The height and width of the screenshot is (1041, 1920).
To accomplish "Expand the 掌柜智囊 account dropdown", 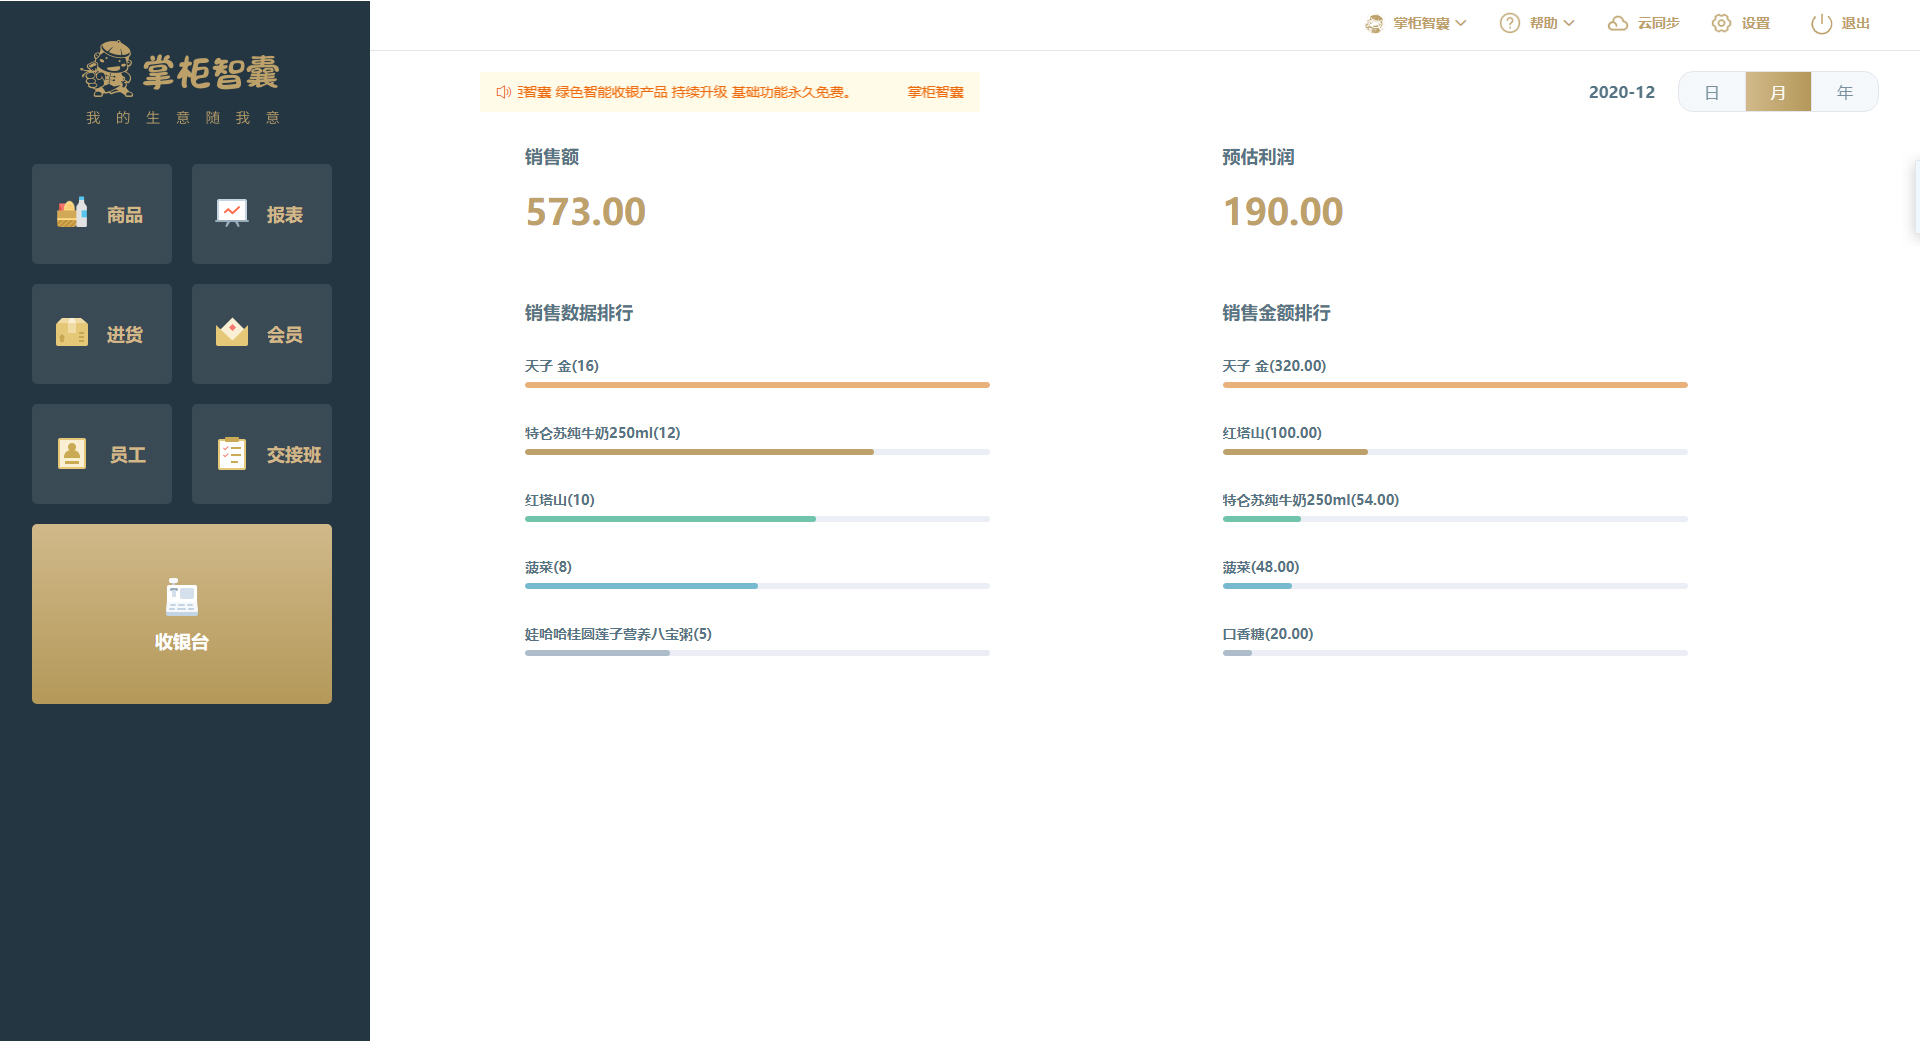I will click(x=1415, y=22).
